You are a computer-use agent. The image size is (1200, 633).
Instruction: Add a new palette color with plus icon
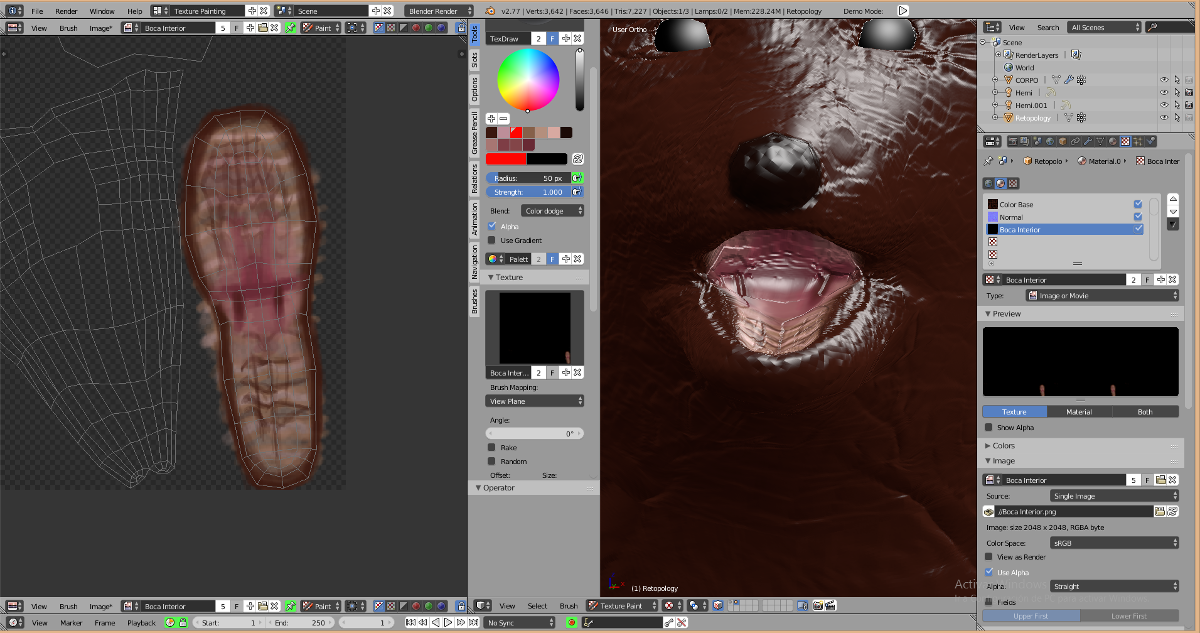[491, 118]
